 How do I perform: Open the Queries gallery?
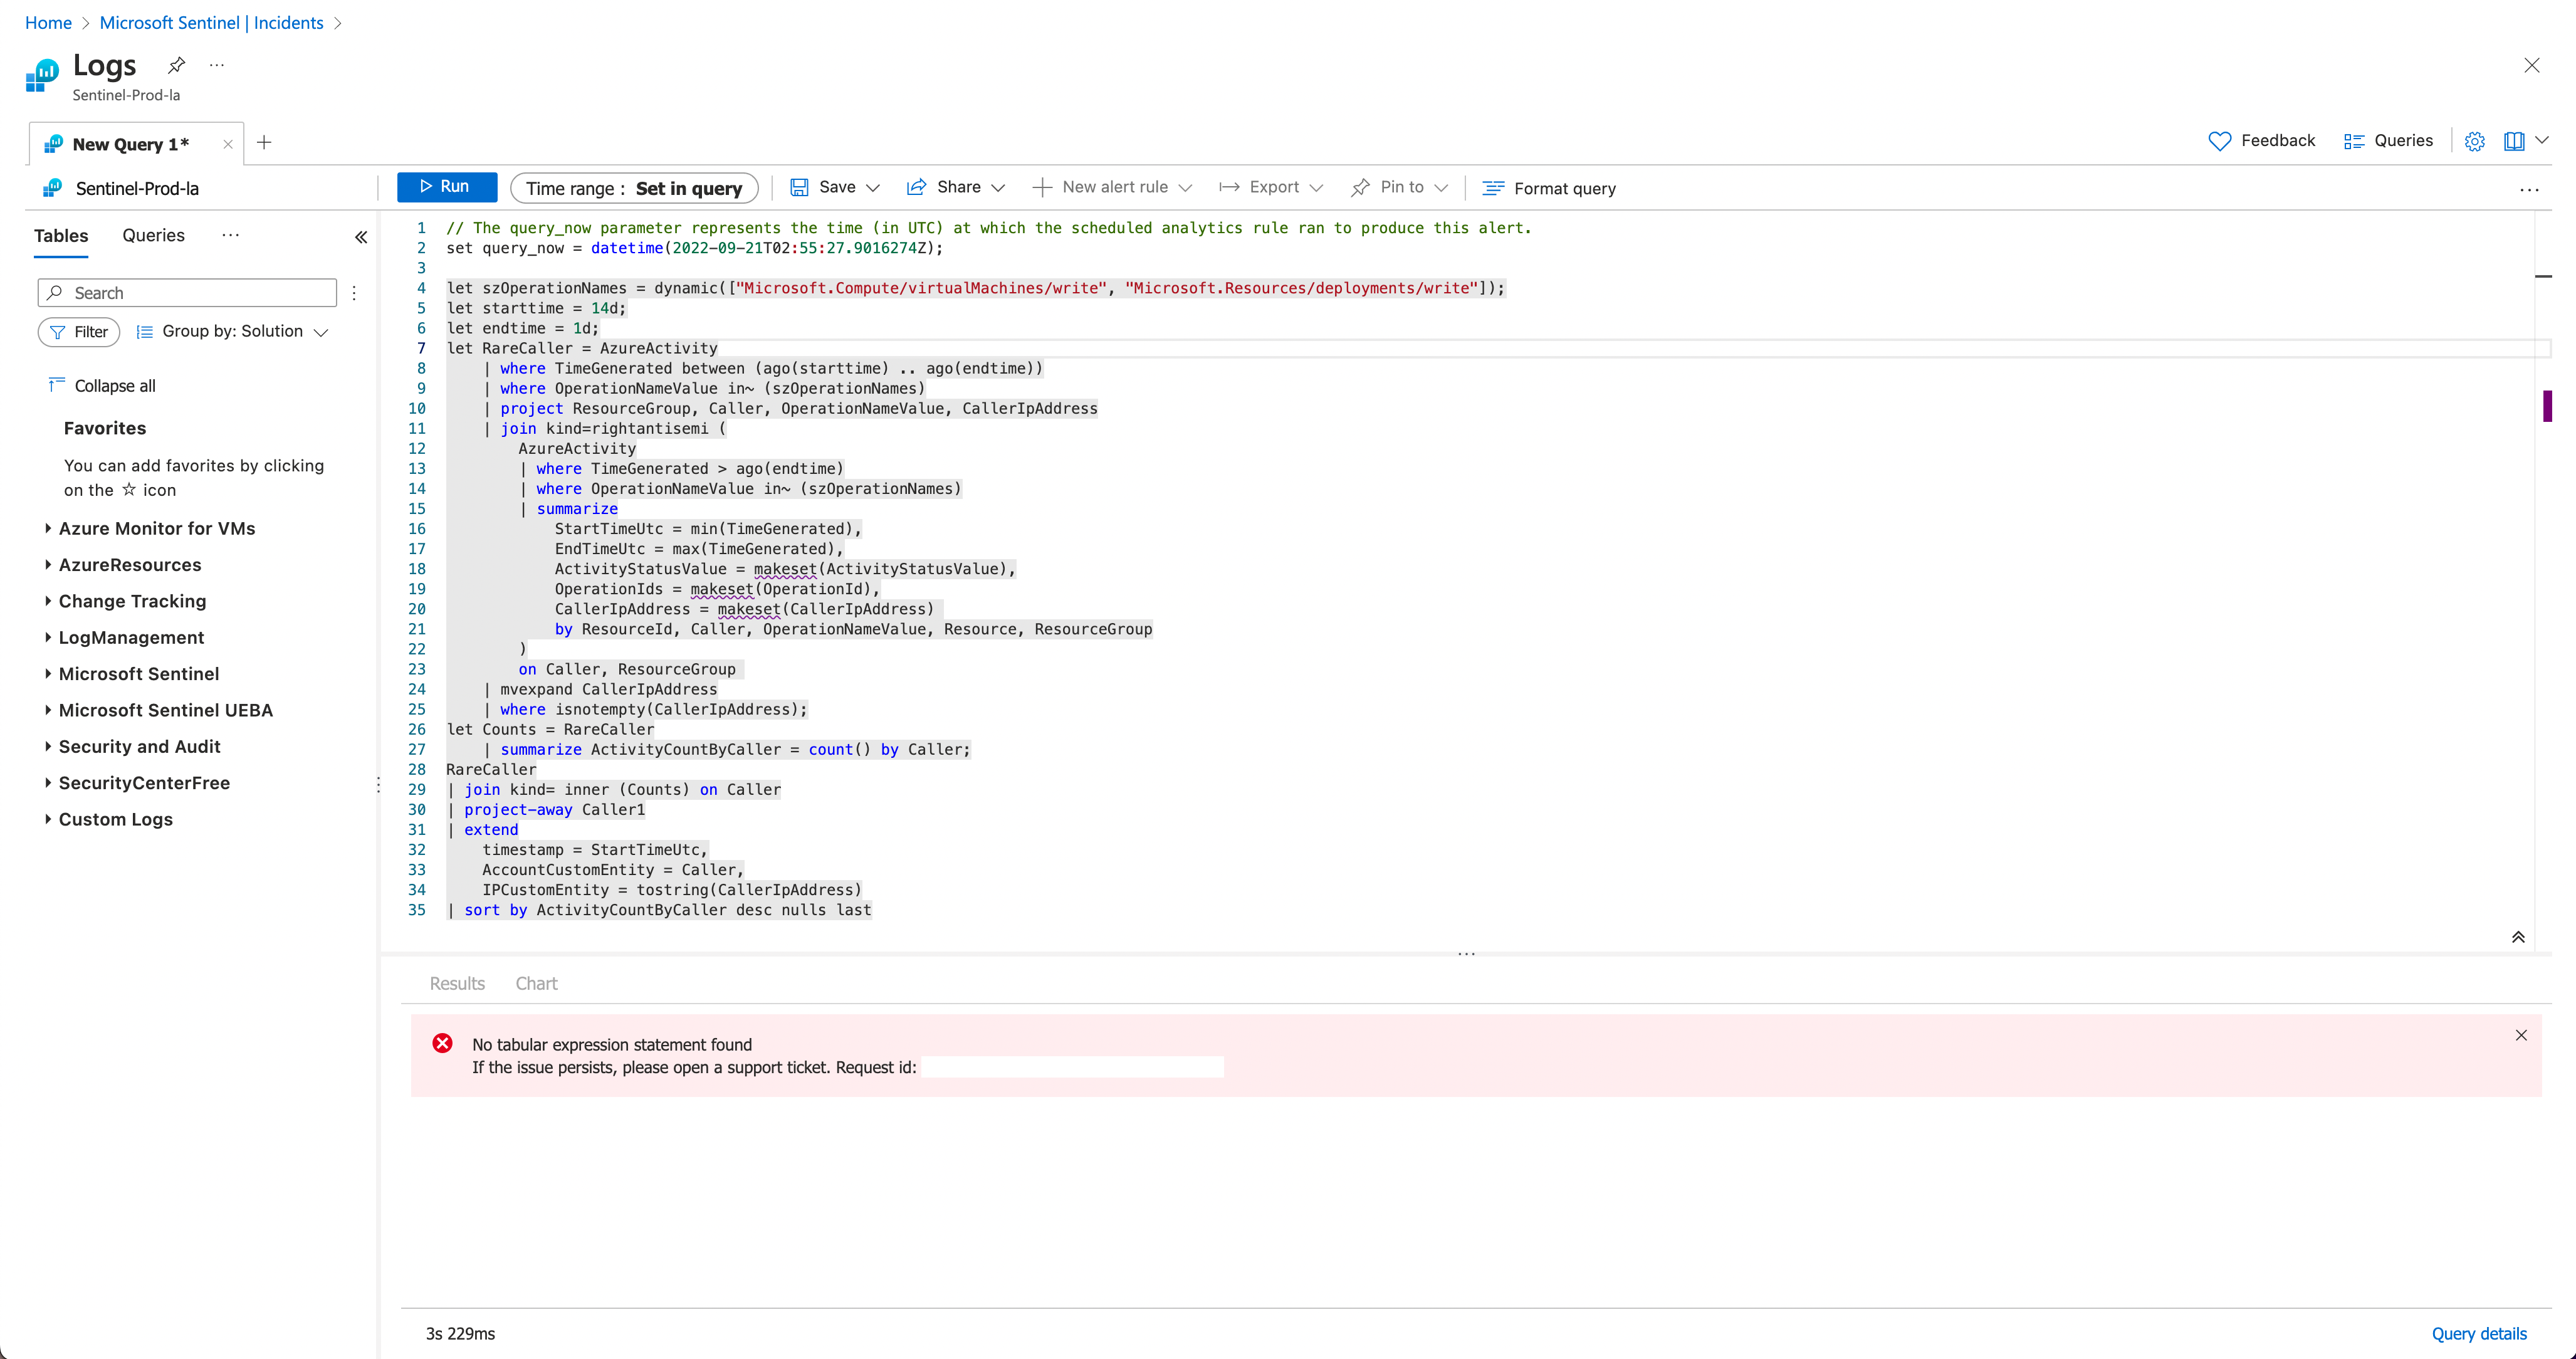(x=2389, y=140)
